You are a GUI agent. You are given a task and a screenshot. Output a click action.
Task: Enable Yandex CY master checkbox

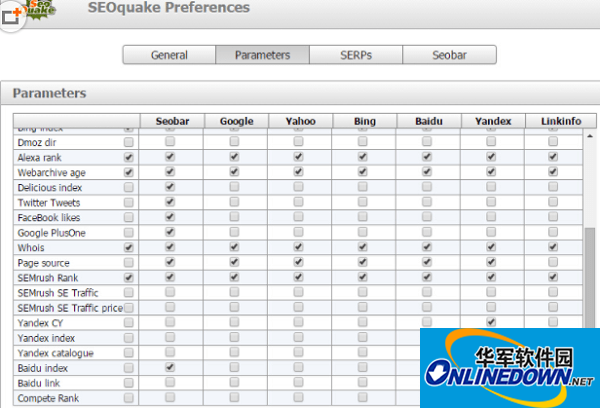point(129,323)
